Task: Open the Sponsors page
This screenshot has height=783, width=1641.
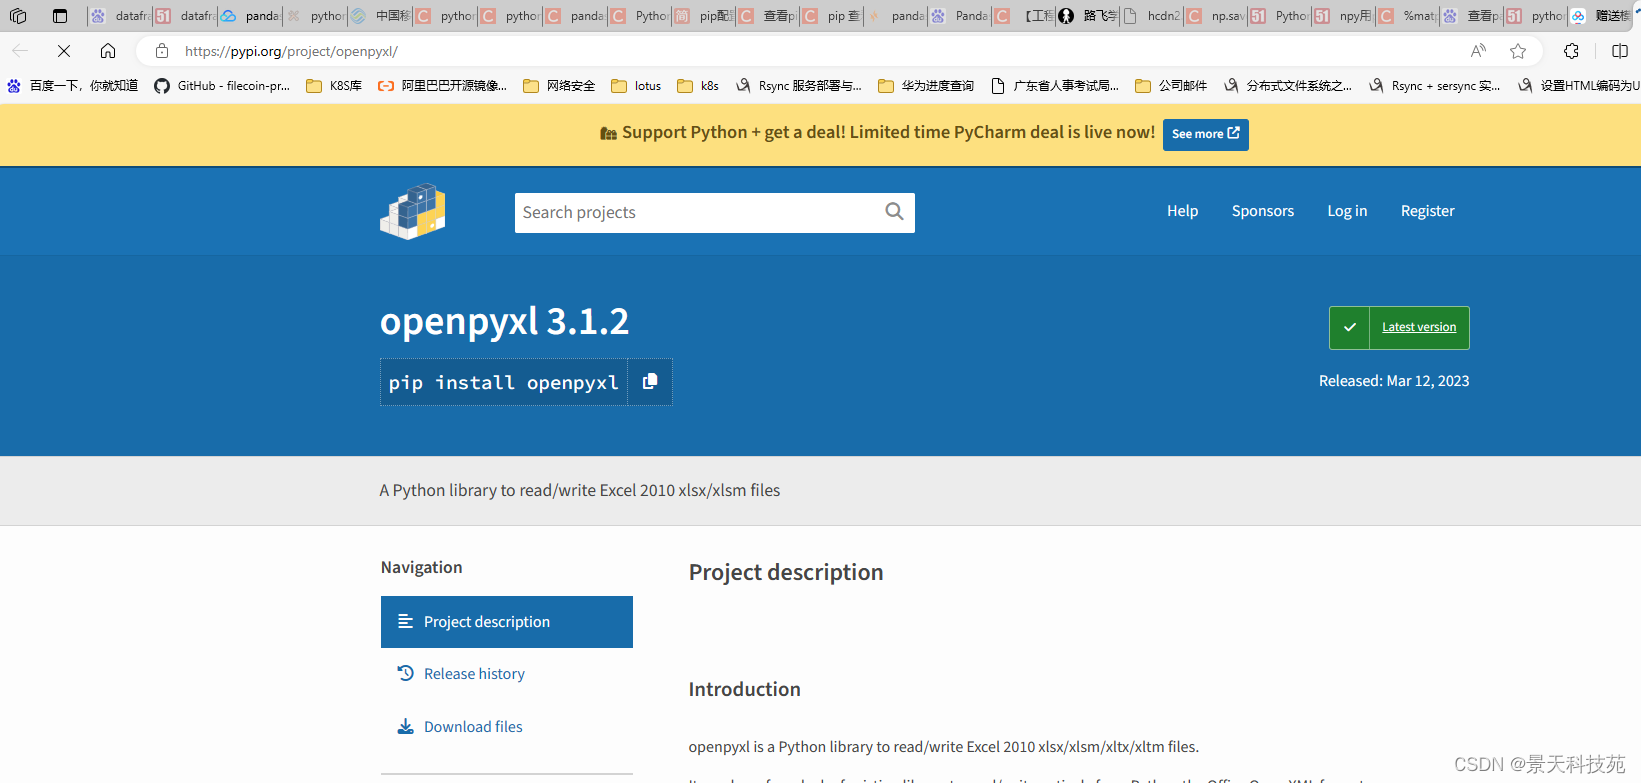Action: pos(1263,211)
